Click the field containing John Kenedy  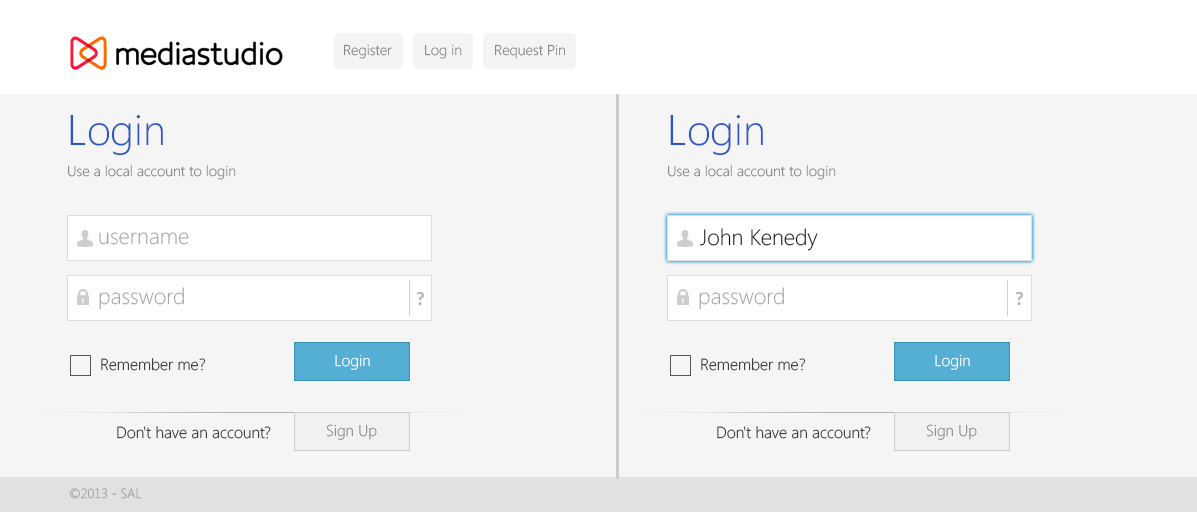[849, 238]
